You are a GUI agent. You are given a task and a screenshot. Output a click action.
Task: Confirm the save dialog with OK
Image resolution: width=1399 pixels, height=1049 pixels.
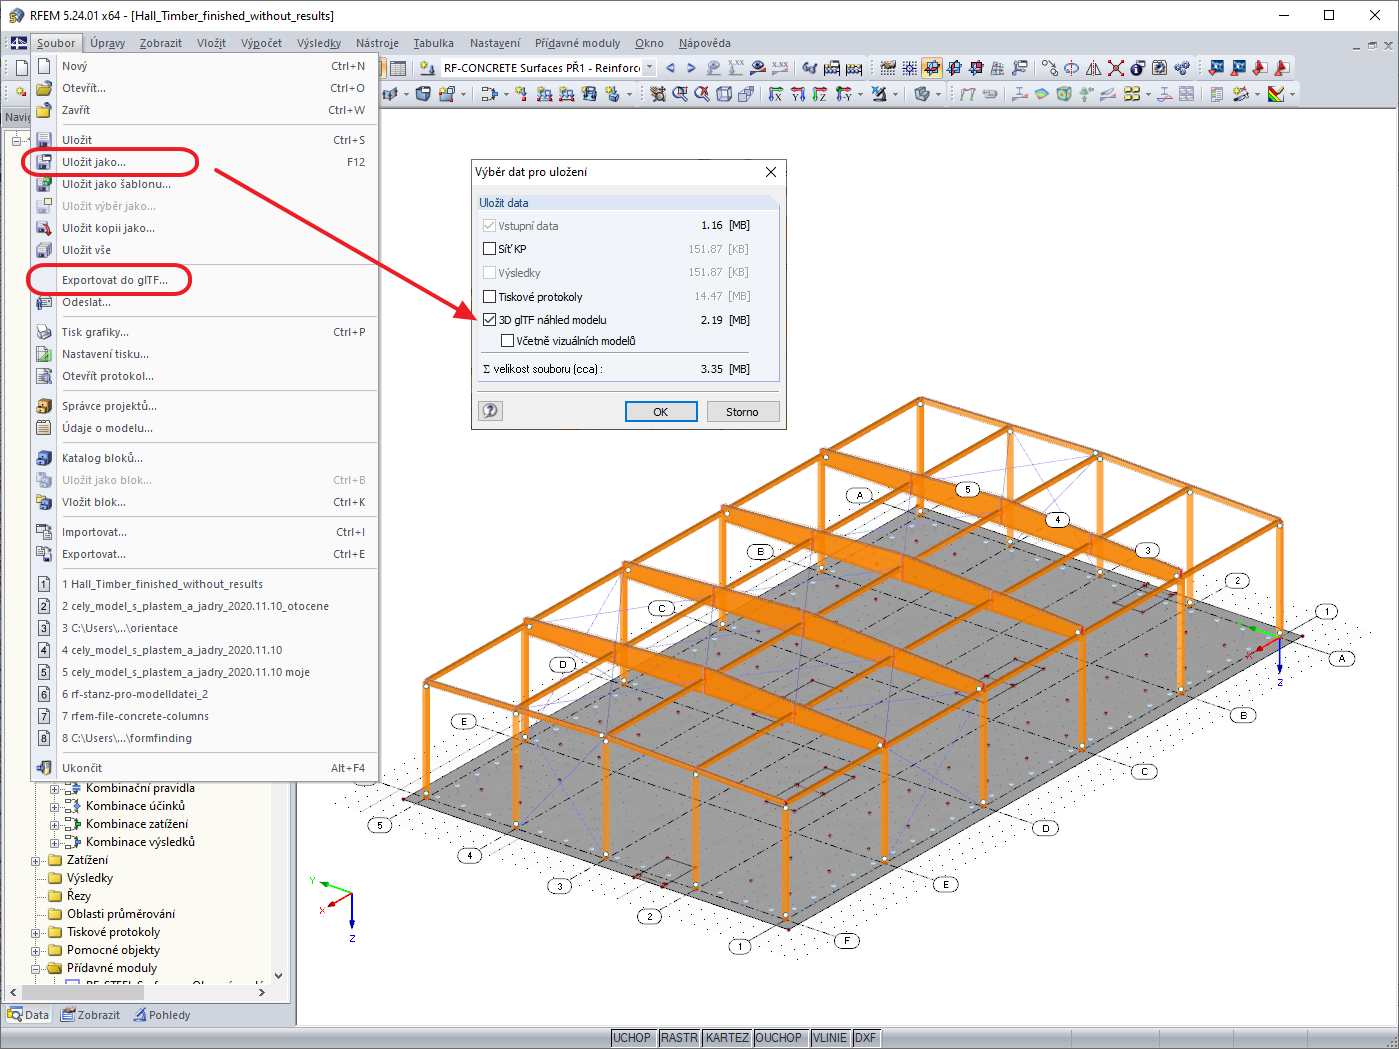coord(661,412)
